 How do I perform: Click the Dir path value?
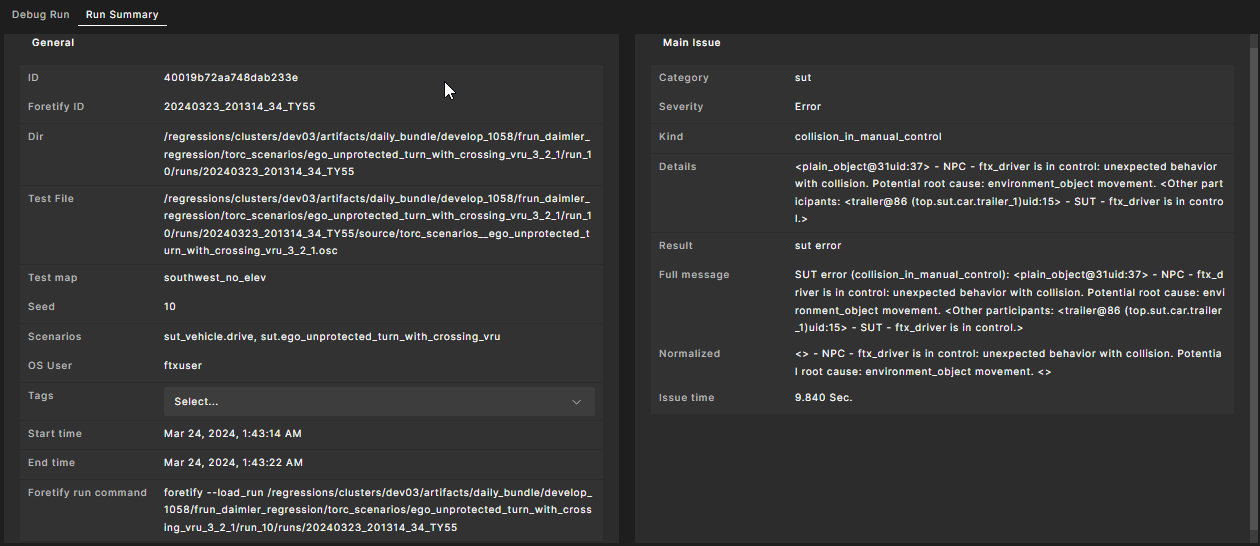point(377,154)
